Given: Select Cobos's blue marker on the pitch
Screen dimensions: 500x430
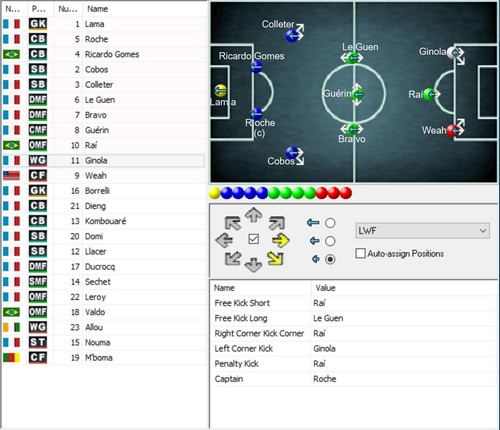Looking at the screenshot, I should coord(292,153).
